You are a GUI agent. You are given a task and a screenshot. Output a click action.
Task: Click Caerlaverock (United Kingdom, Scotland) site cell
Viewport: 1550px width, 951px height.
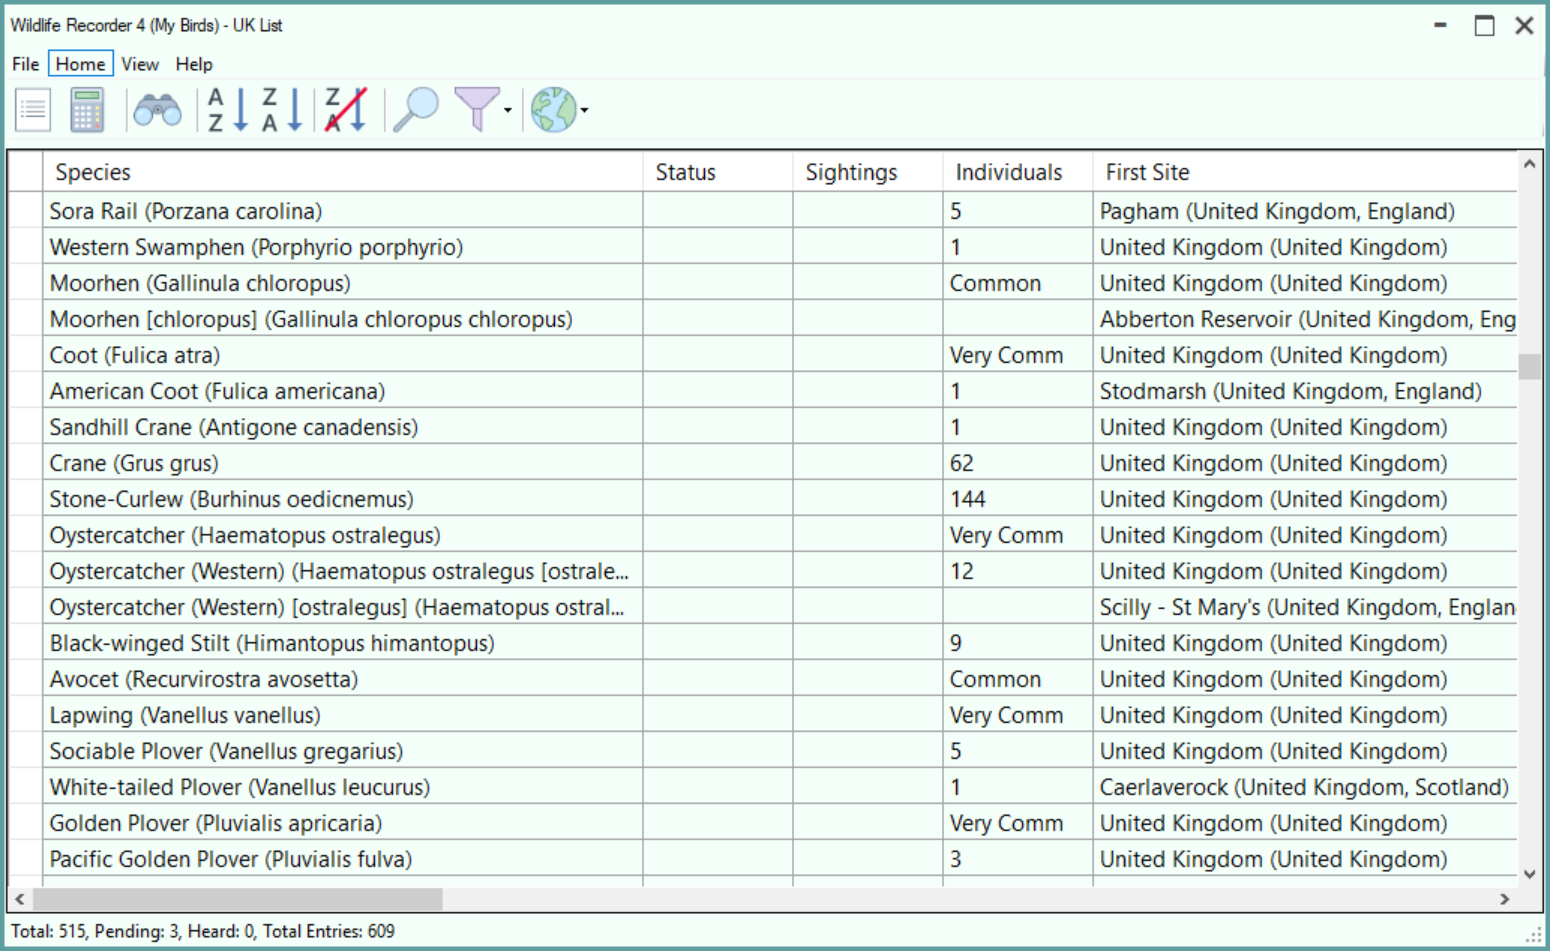click(x=1305, y=787)
